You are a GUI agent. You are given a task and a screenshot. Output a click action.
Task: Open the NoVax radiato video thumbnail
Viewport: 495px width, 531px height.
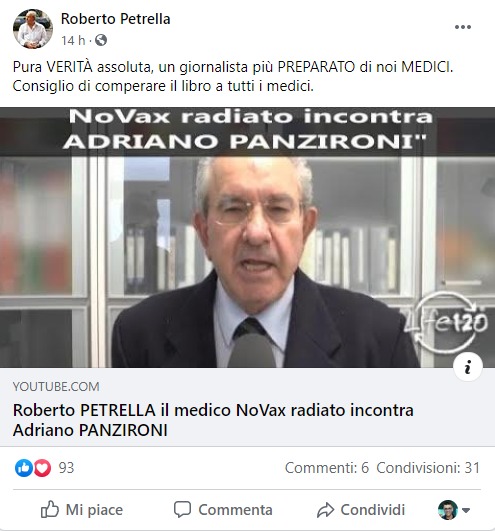[x=248, y=237]
